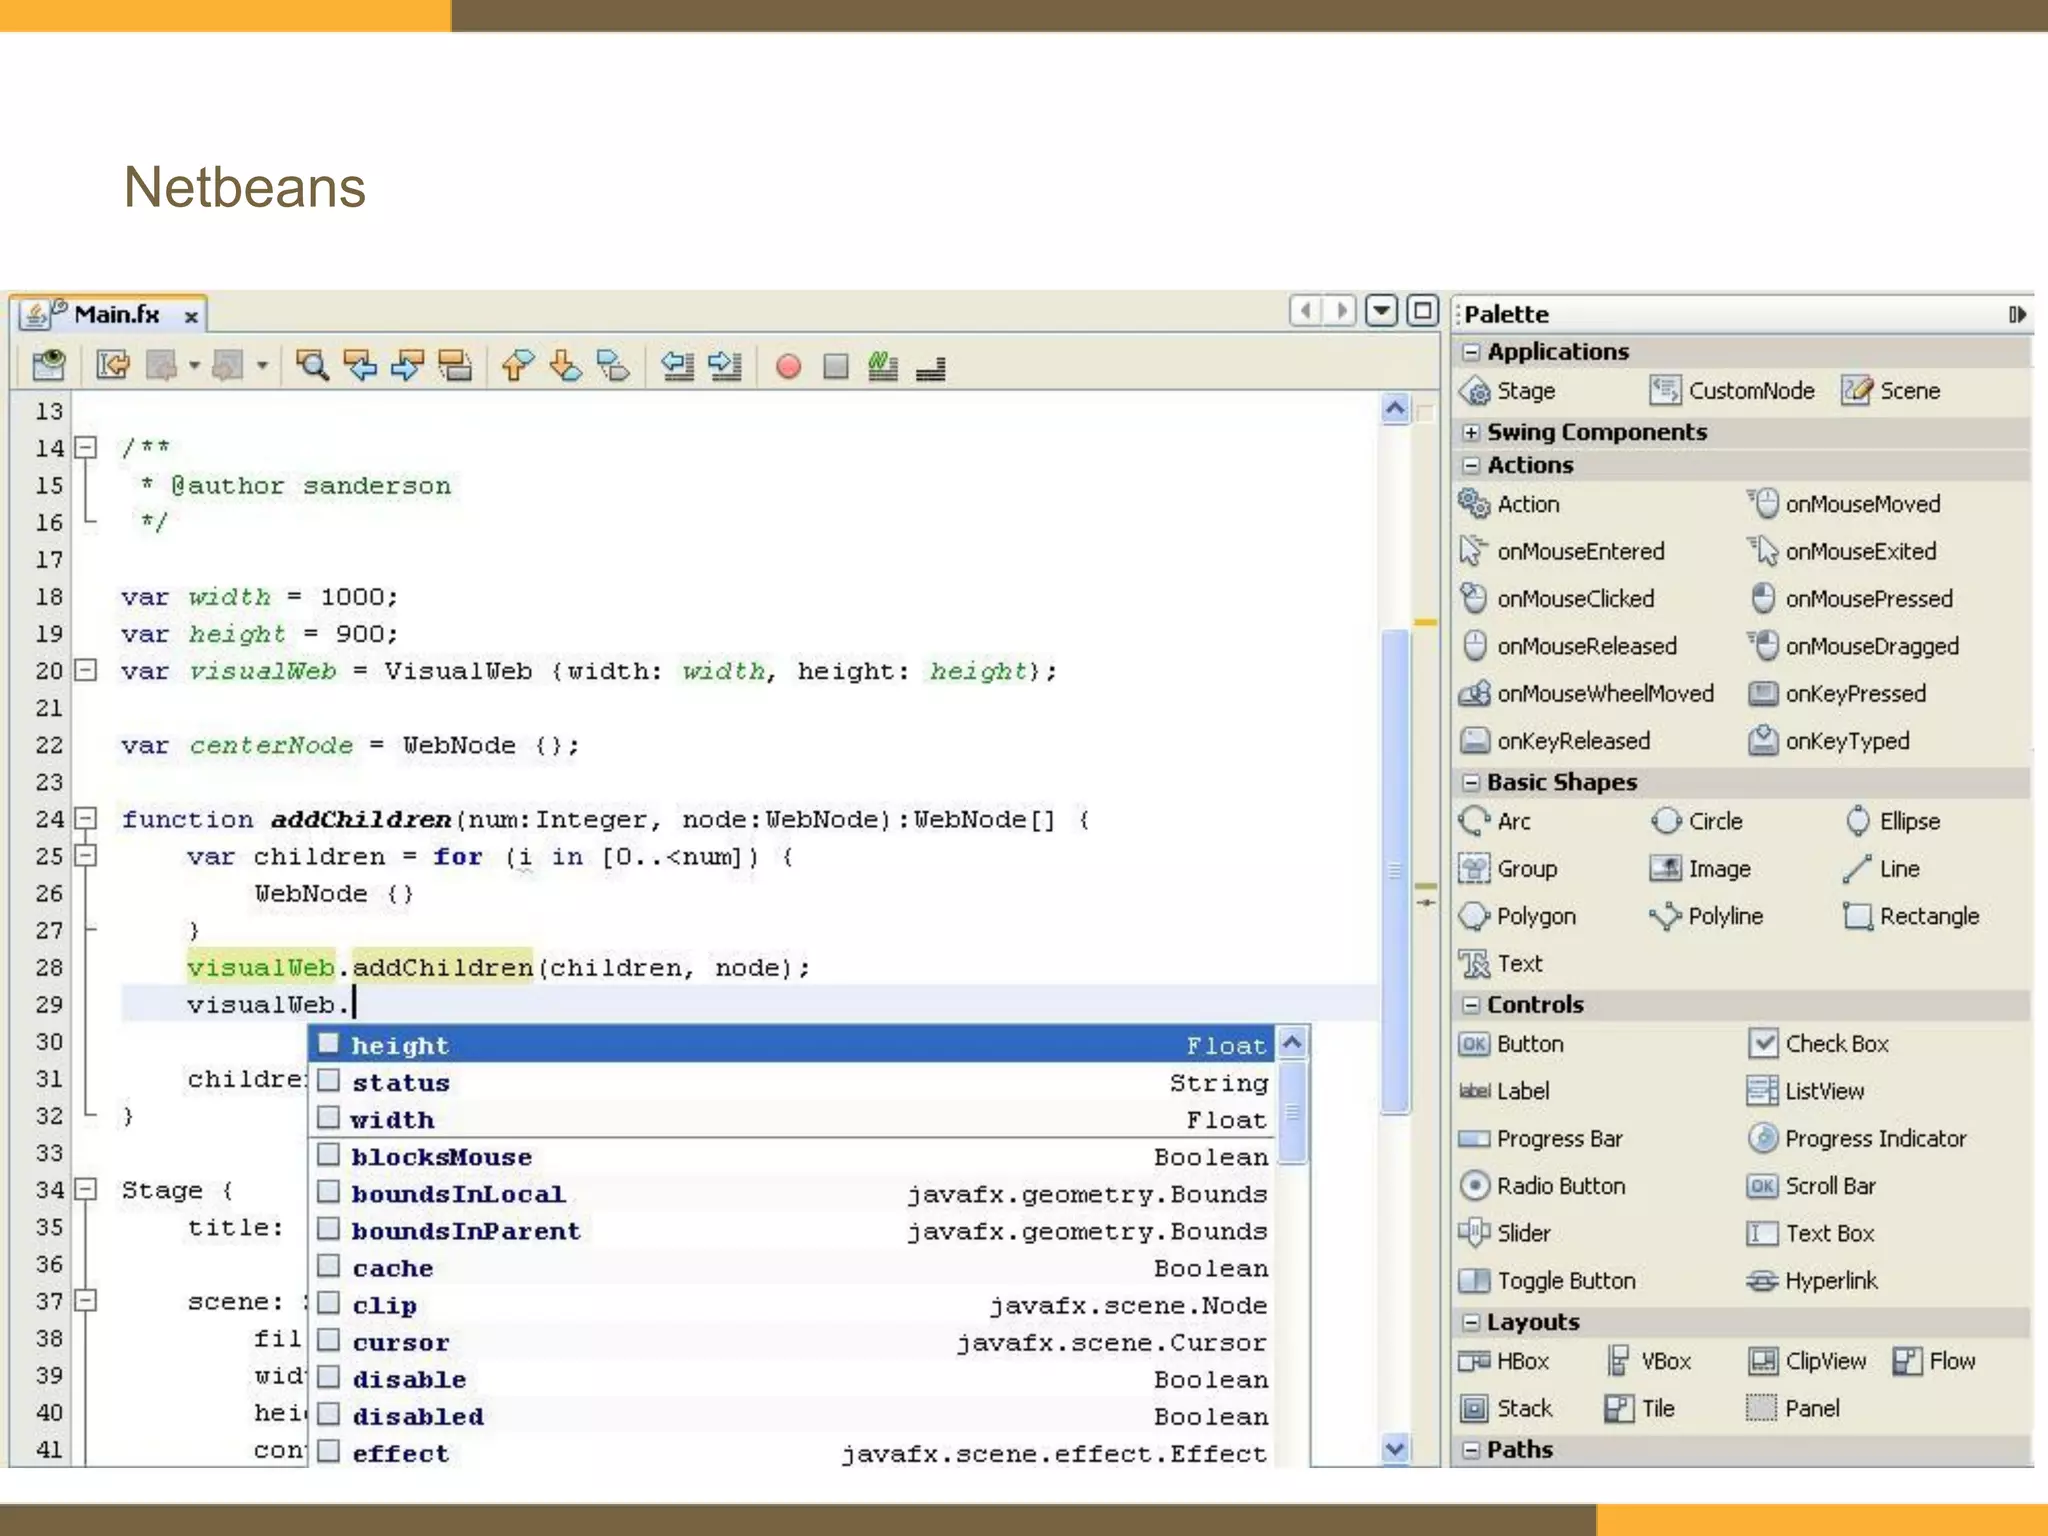Open the editor tab list dropdown arrow
This screenshot has width=2048, height=1536.
(x=1381, y=311)
